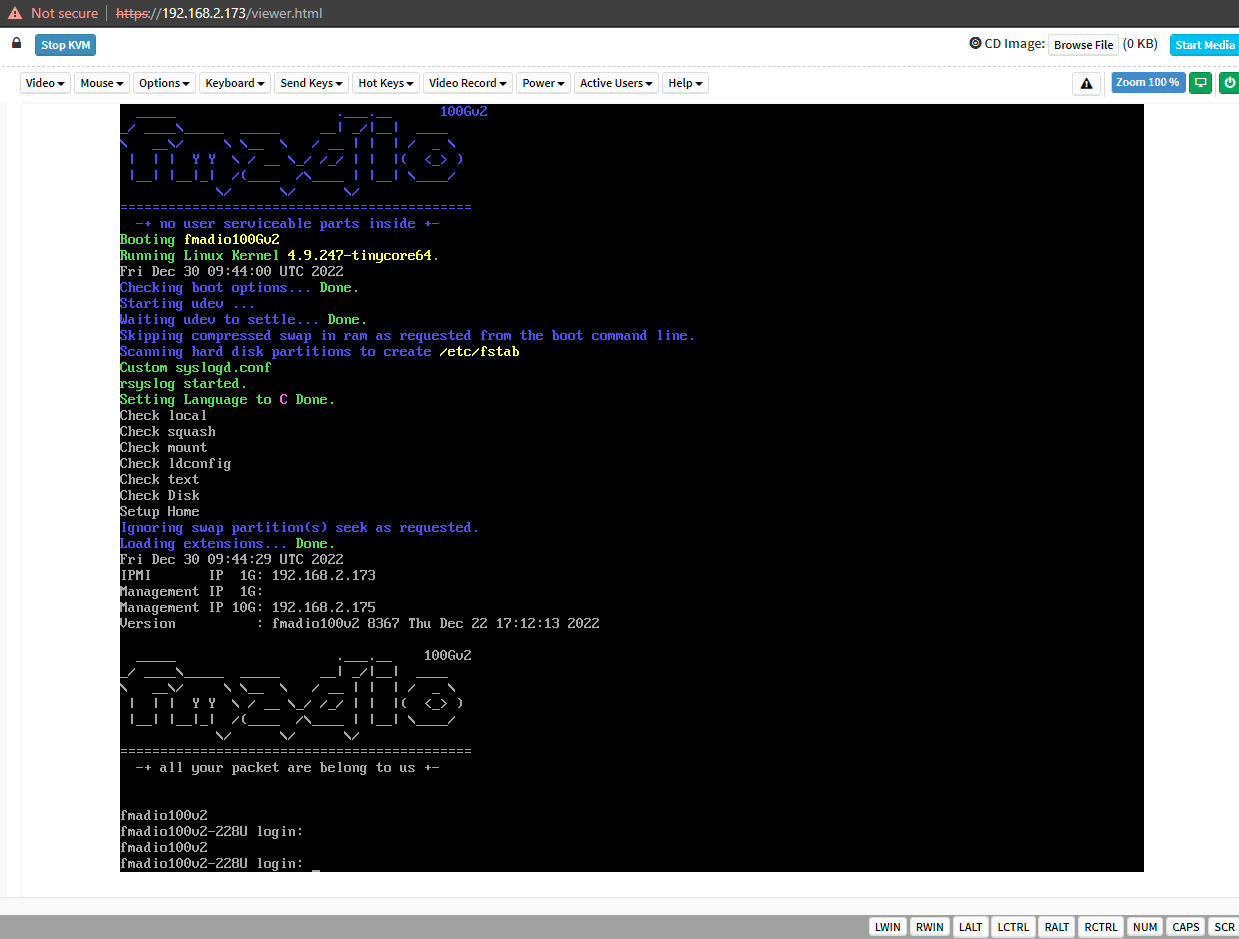Click the Stop KVM button

[66, 45]
